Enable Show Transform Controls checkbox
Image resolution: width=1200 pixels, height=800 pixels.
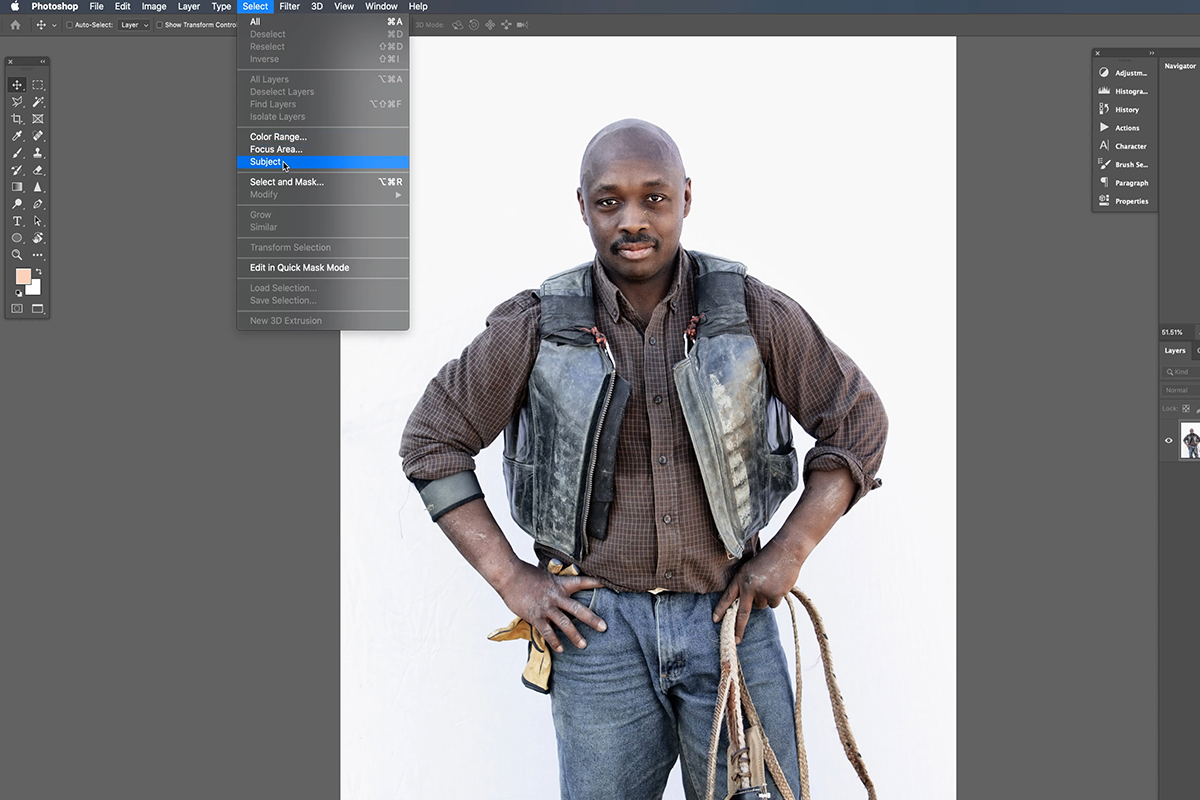[x=159, y=25]
